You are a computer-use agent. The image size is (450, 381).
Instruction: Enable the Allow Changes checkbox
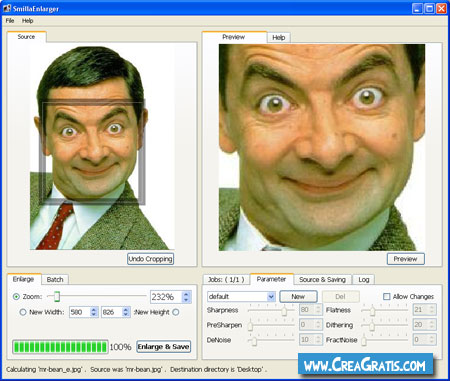[386, 296]
